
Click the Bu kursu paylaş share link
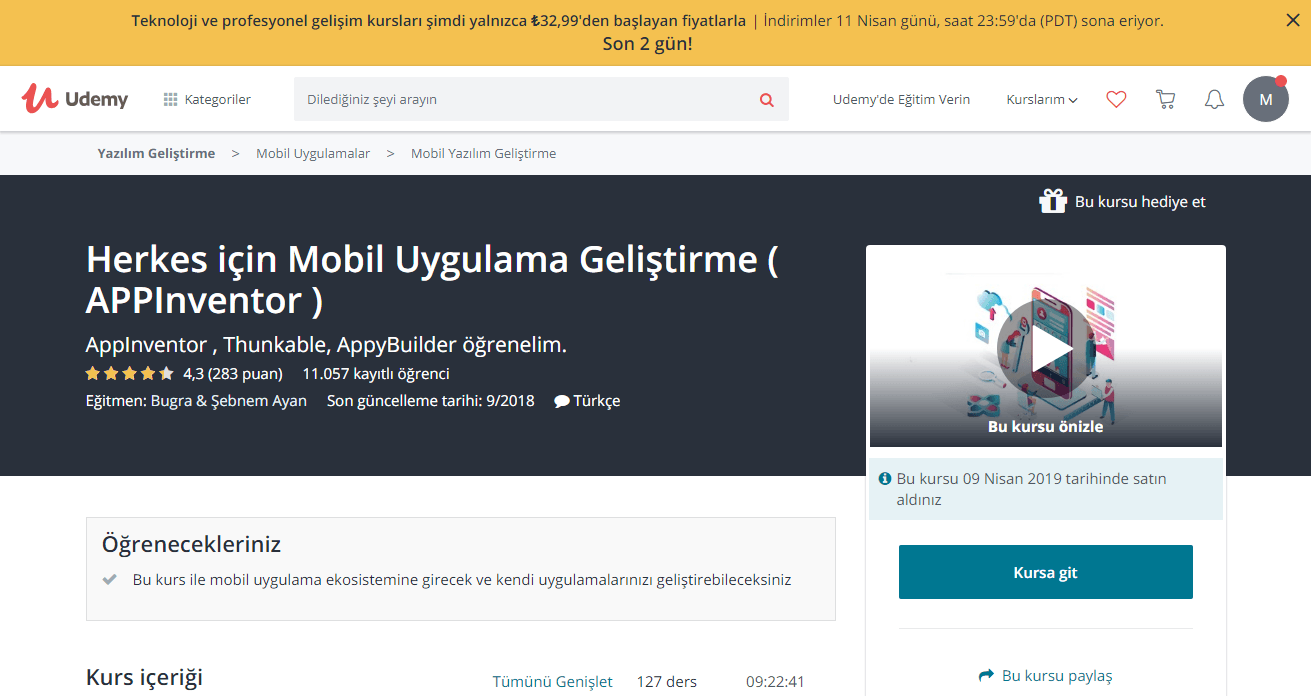pyautogui.click(x=1045, y=676)
